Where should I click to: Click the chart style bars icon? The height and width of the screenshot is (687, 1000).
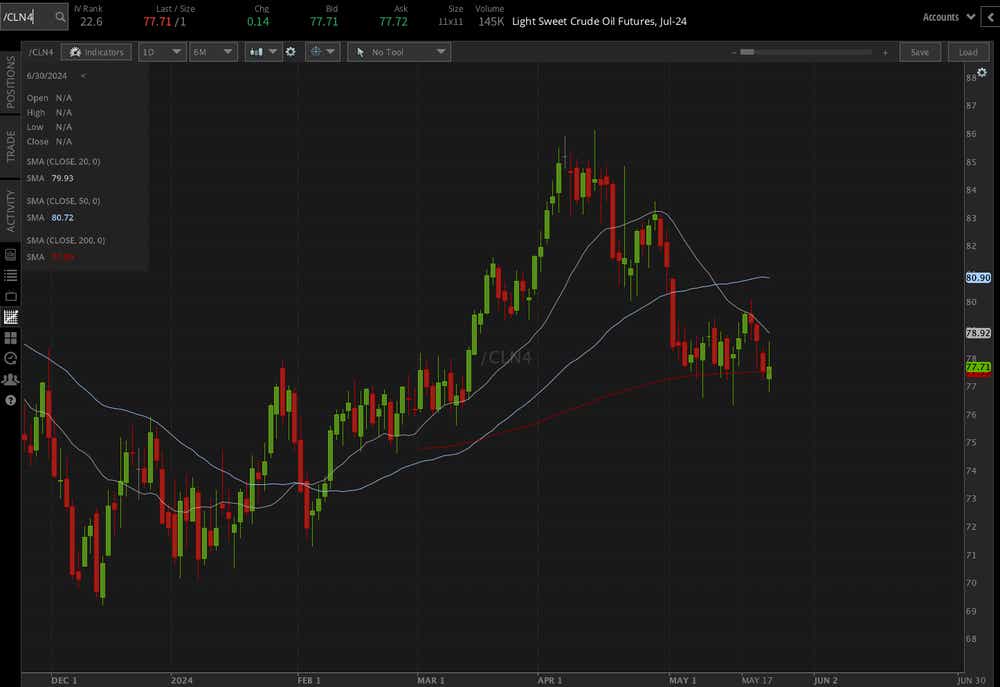point(259,52)
